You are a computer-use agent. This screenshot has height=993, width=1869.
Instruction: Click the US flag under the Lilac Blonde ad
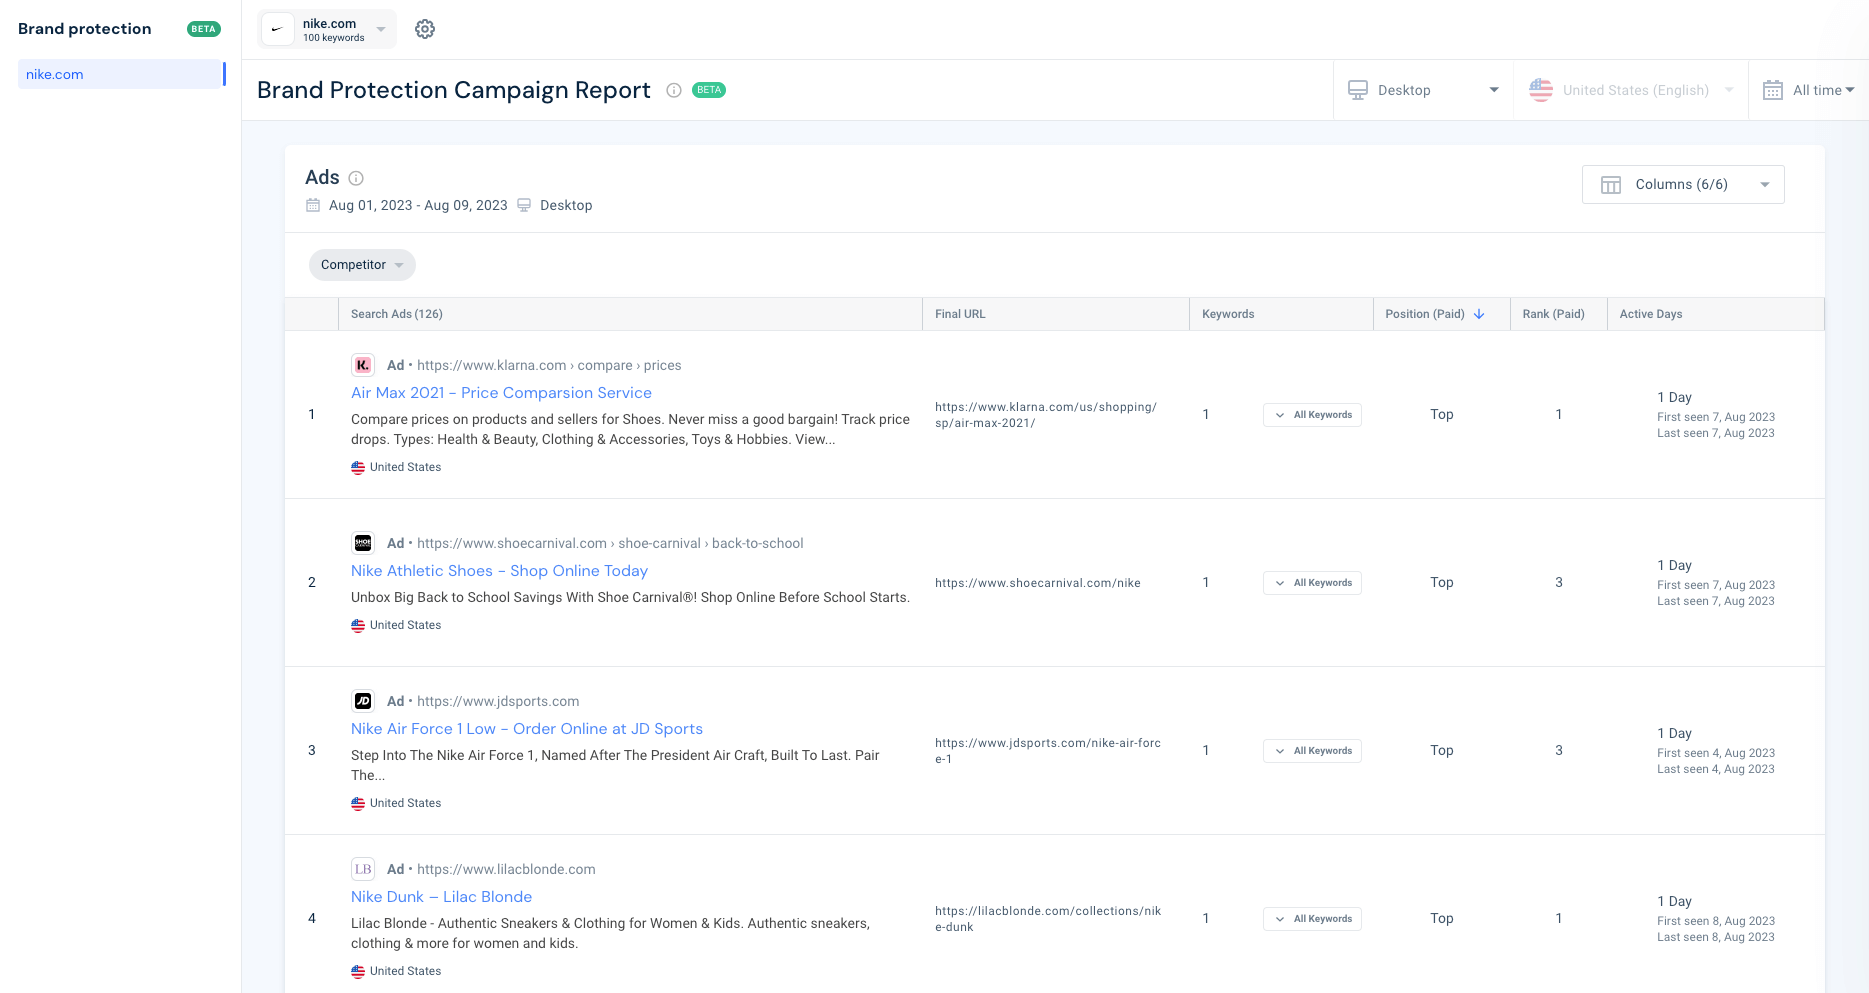tap(358, 971)
